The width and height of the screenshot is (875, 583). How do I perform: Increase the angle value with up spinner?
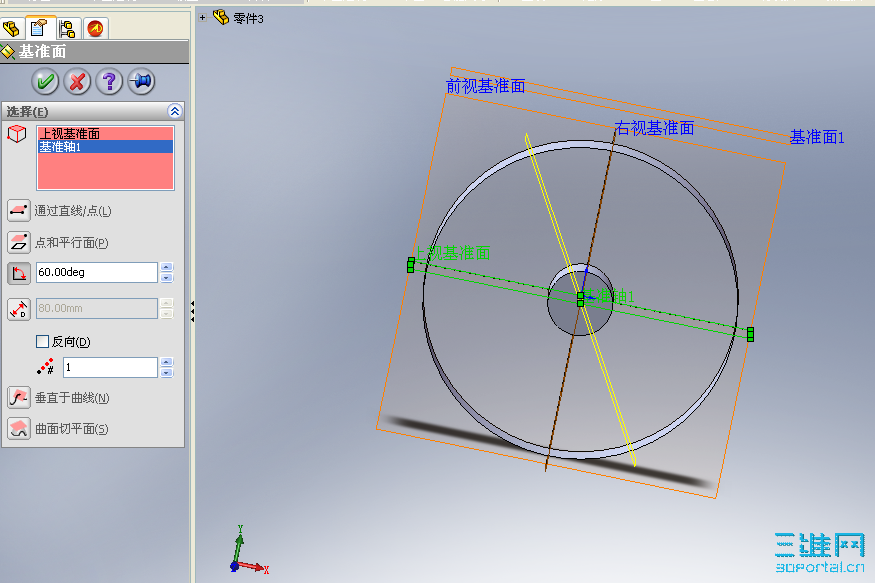click(x=166, y=267)
